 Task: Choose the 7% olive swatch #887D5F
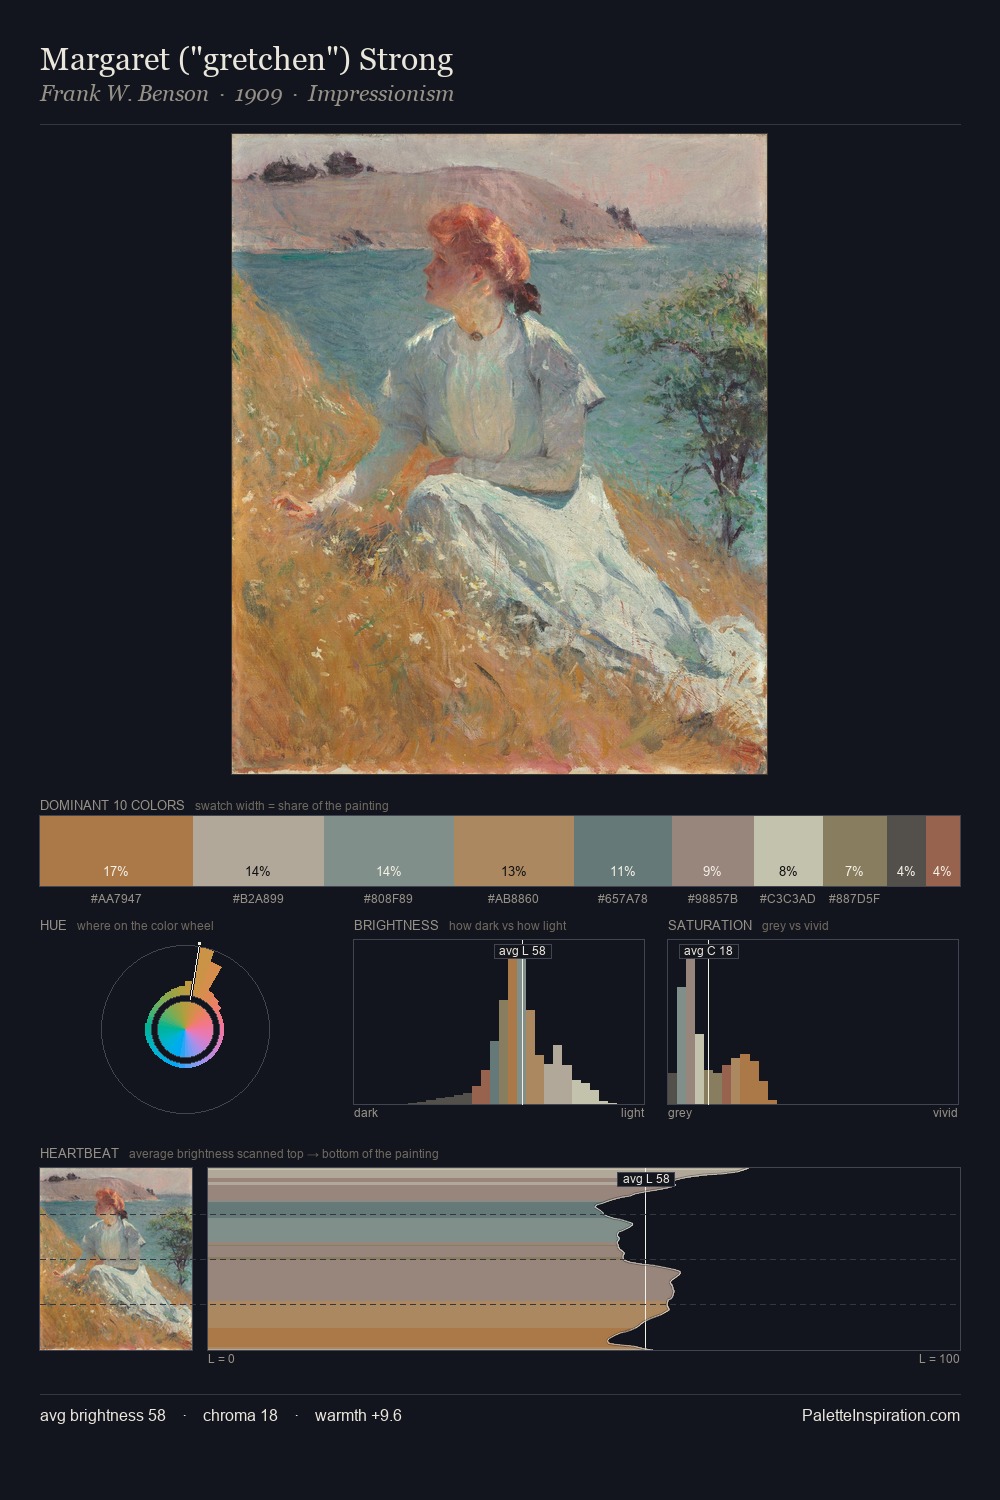tap(855, 851)
